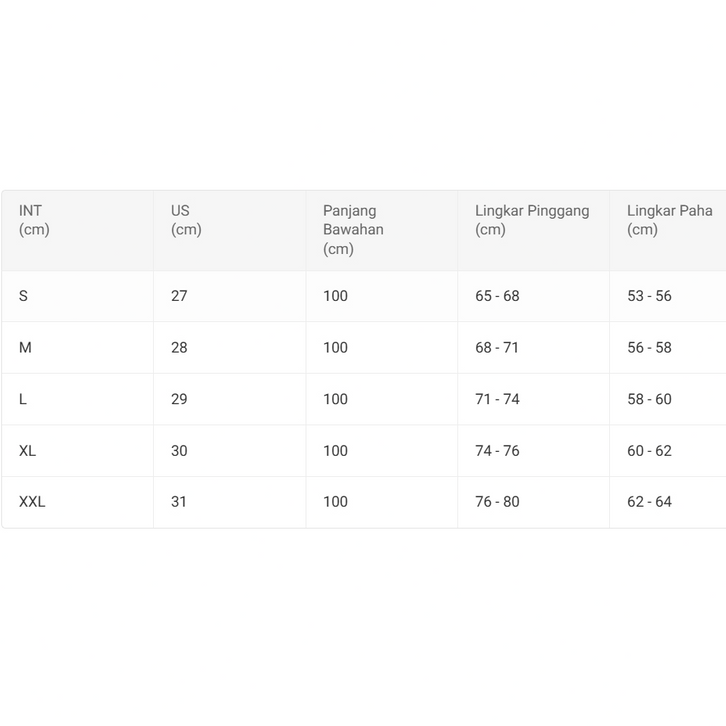Select thigh measurement 53 - 56 cell
Image resolution: width=726 pixels, height=726 pixels.
pyautogui.click(x=649, y=296)
